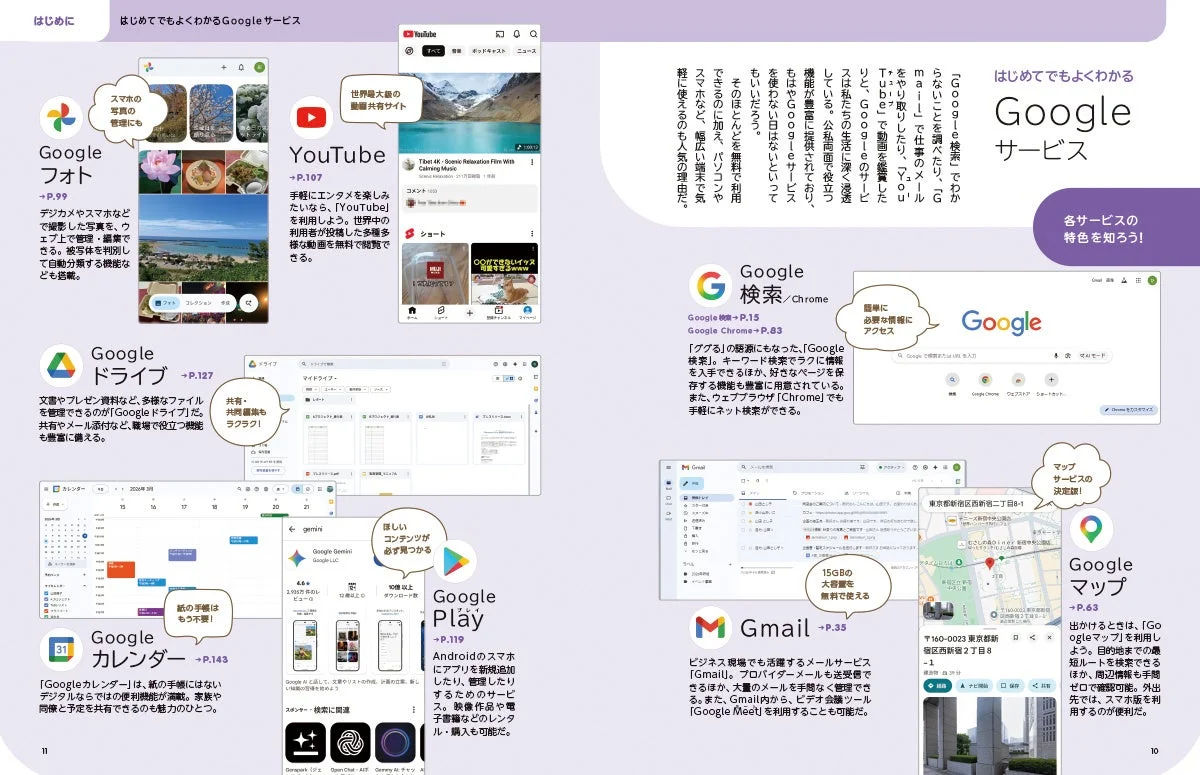This screenshot has width=1200, height=775.
Task: Expand the マイドライブ dropdown in Drive
Action: click(319, 377)
